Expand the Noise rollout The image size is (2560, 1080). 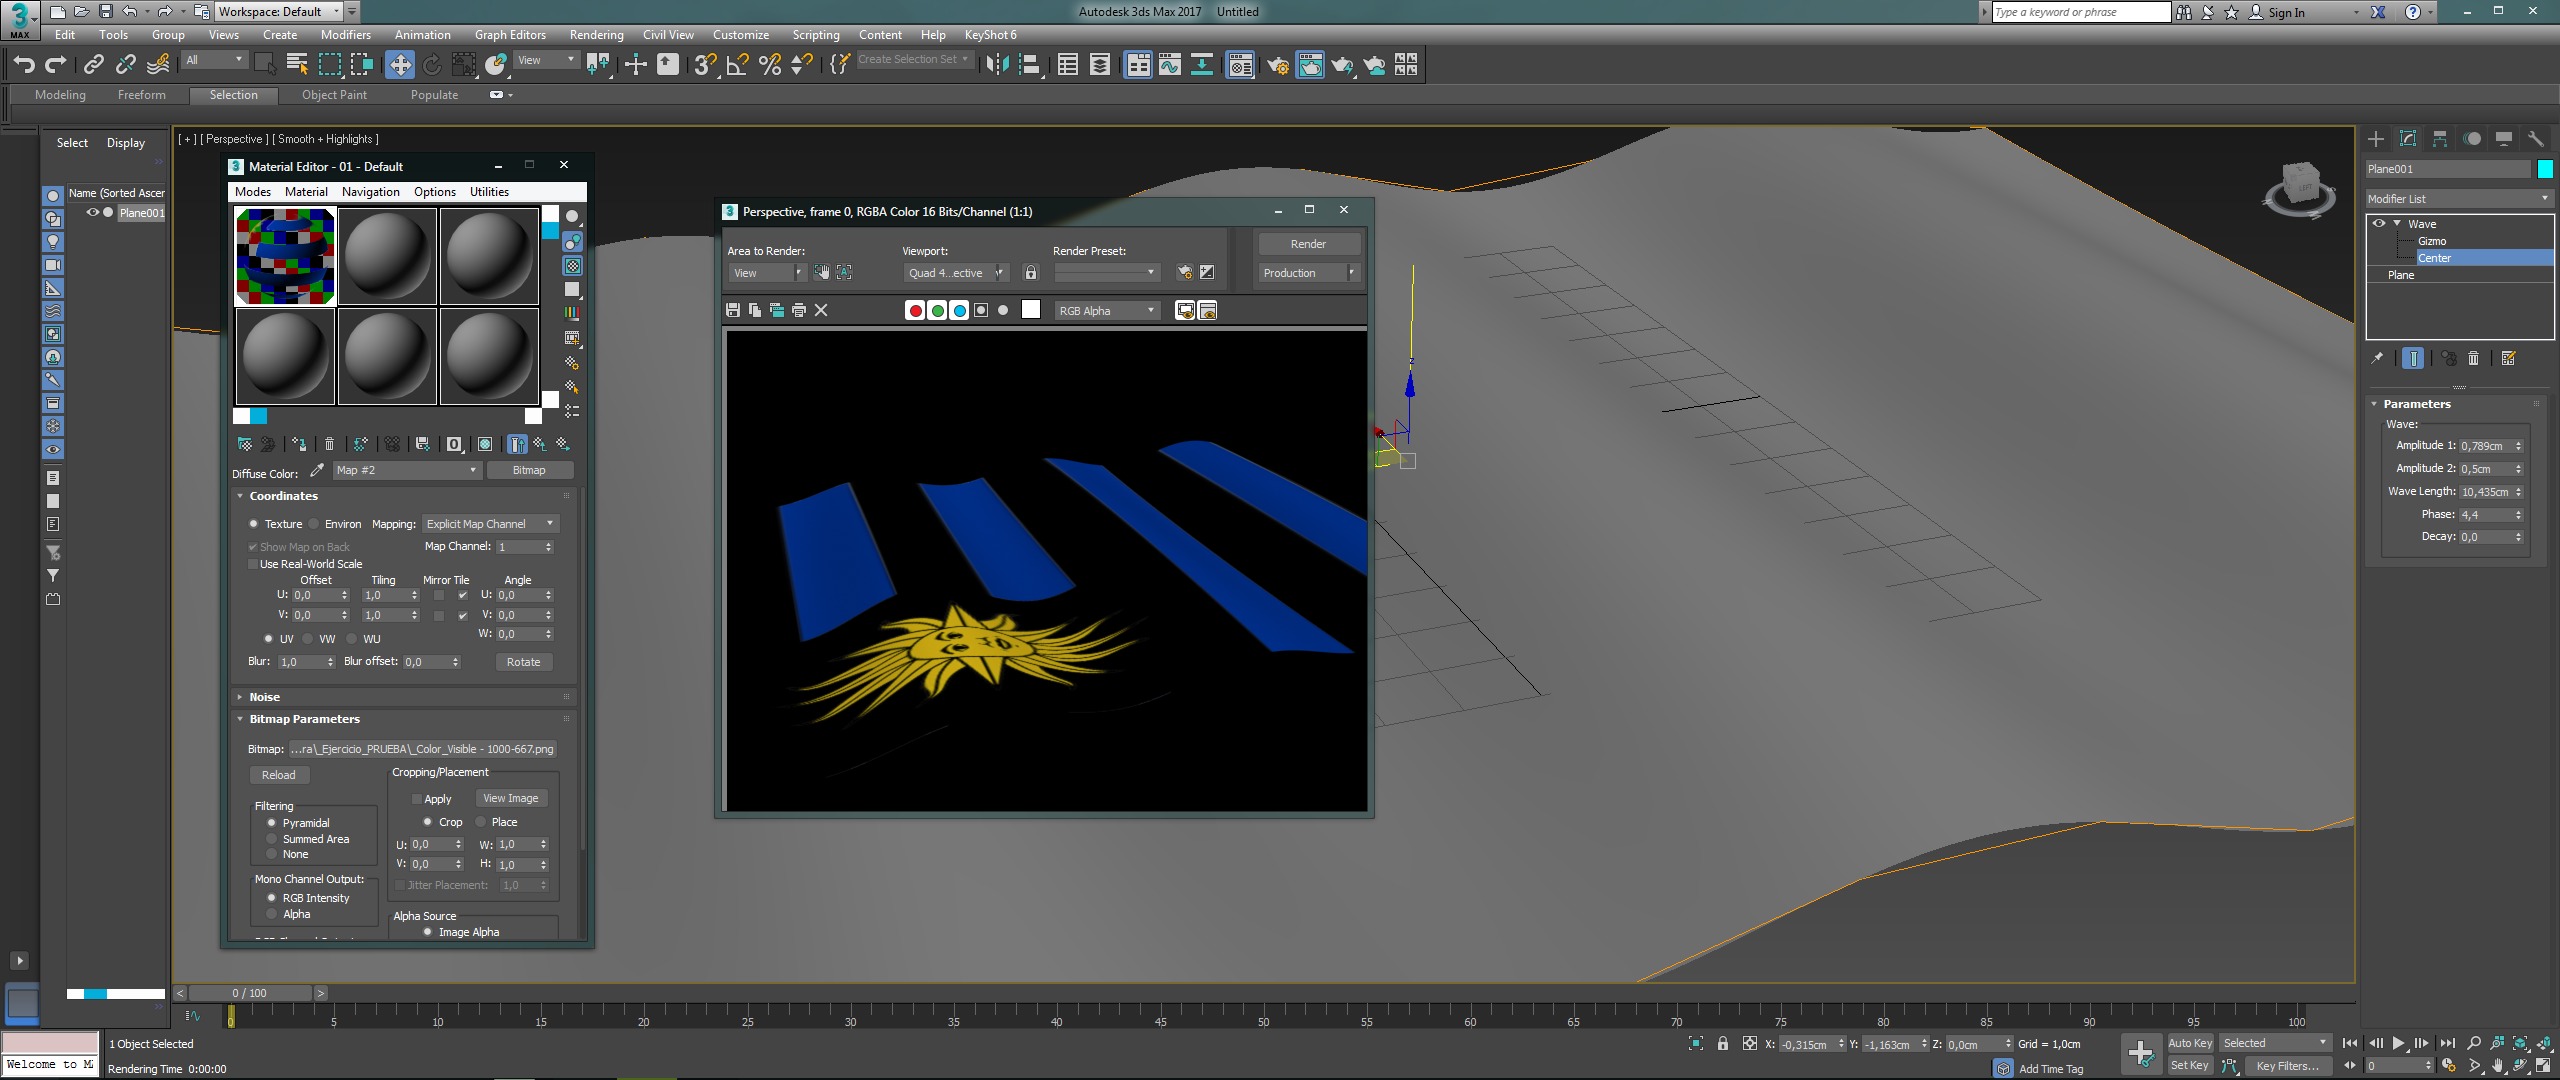click(x=264, y=697)
